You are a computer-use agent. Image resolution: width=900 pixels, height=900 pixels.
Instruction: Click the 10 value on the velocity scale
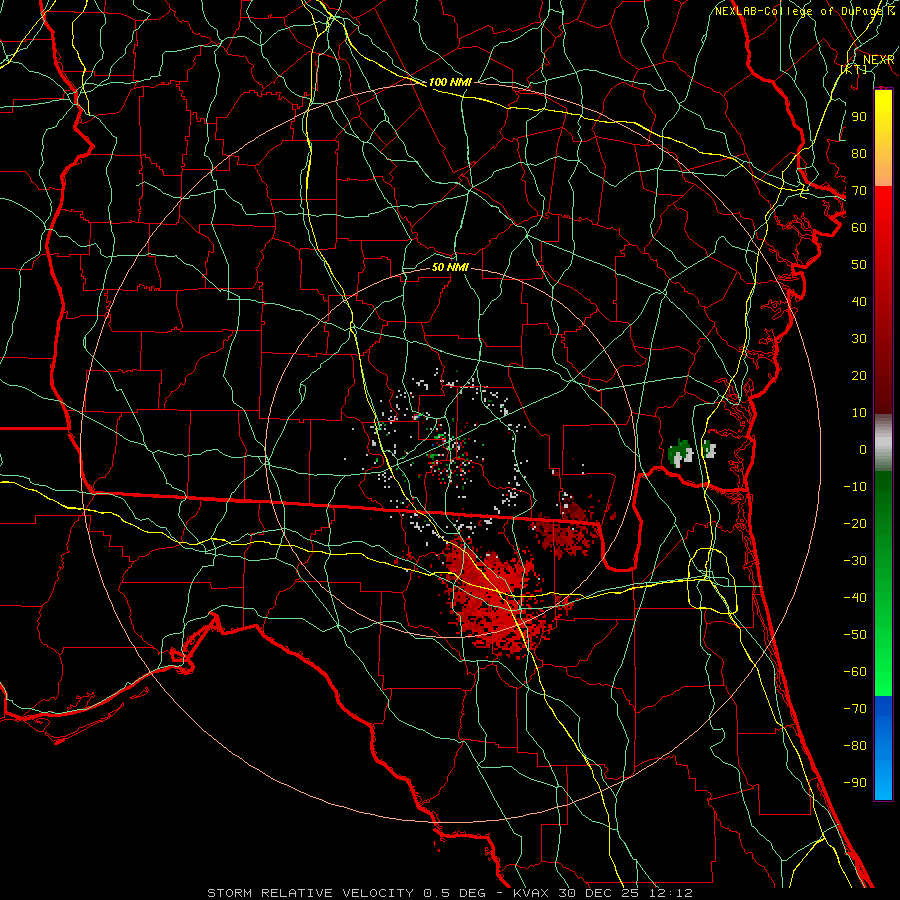859,413
